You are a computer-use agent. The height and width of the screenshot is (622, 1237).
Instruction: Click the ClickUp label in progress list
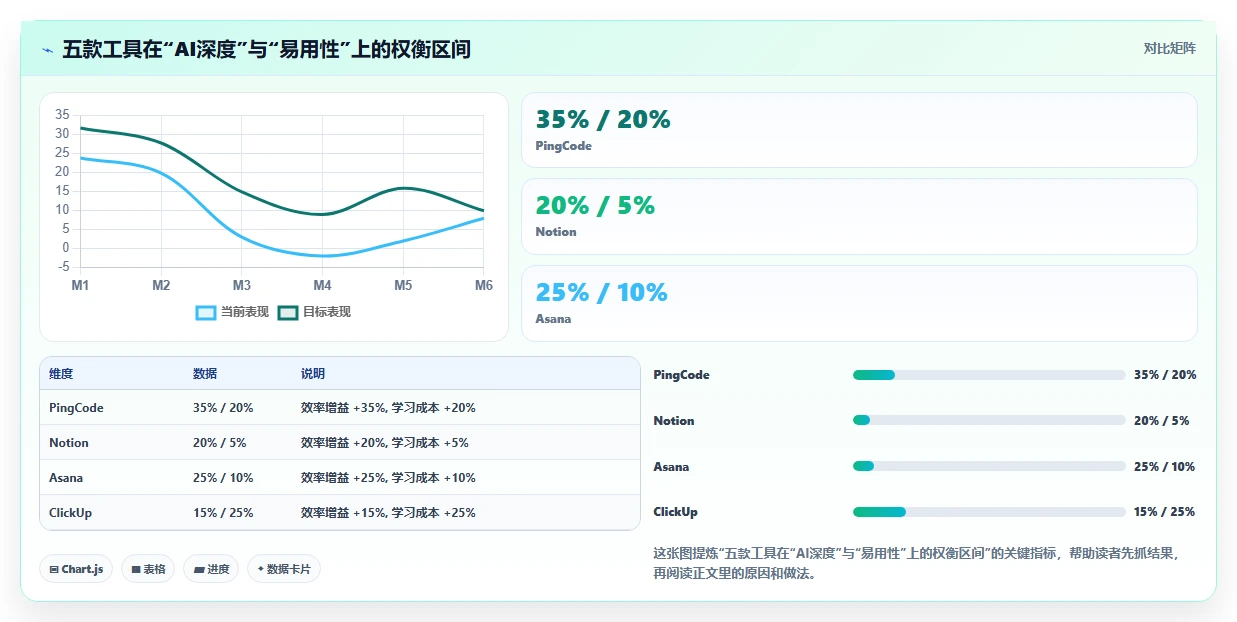click(675, 512)
